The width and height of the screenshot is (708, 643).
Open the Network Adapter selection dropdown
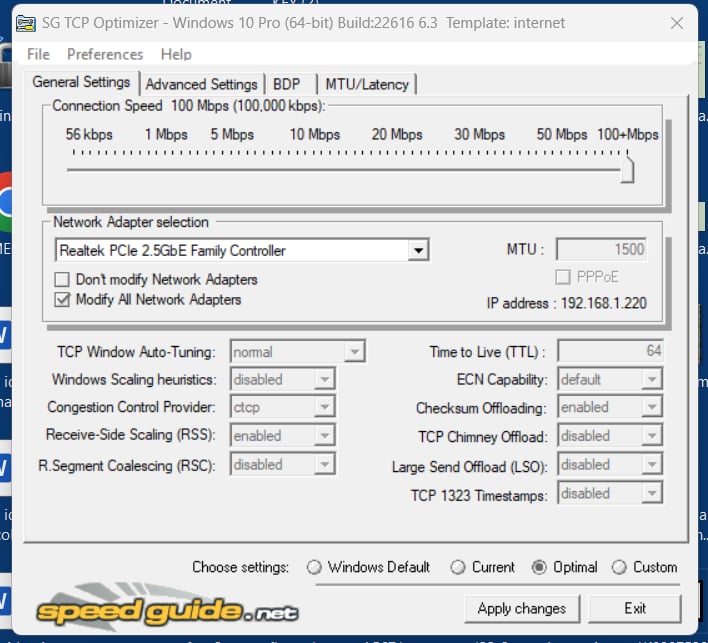tap(419, 250)
